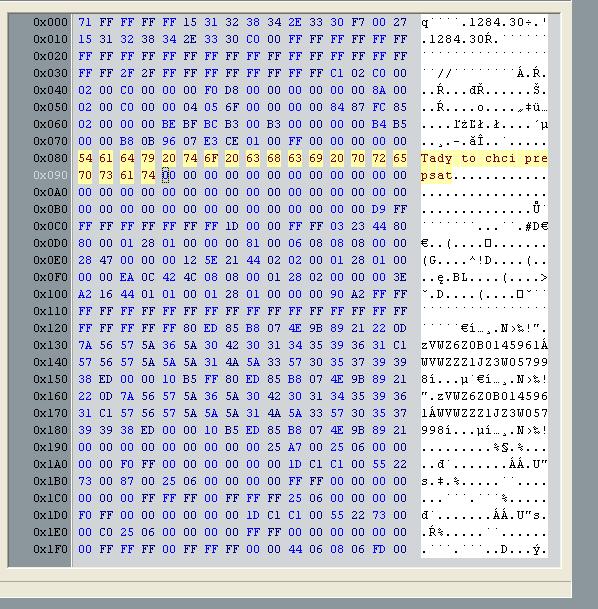
Task: Click first byte 71 in row 0x000
Action: tap(85, 23)
